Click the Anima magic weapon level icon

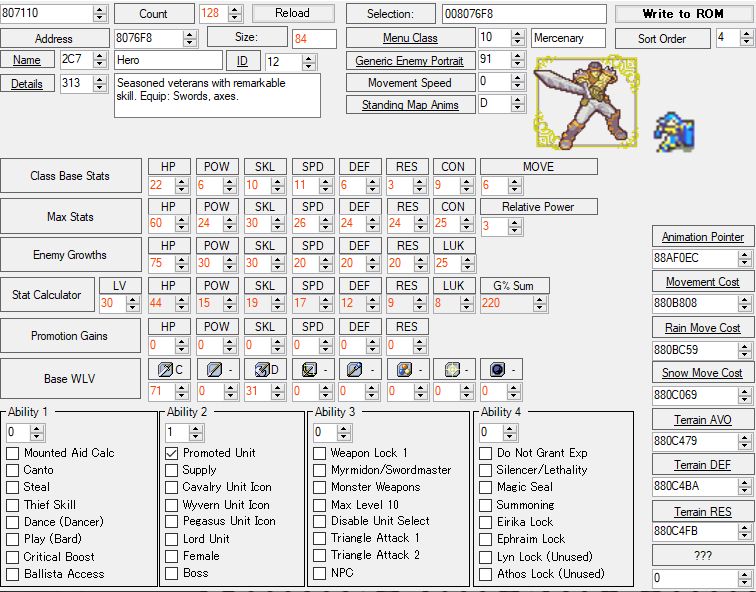404,370
